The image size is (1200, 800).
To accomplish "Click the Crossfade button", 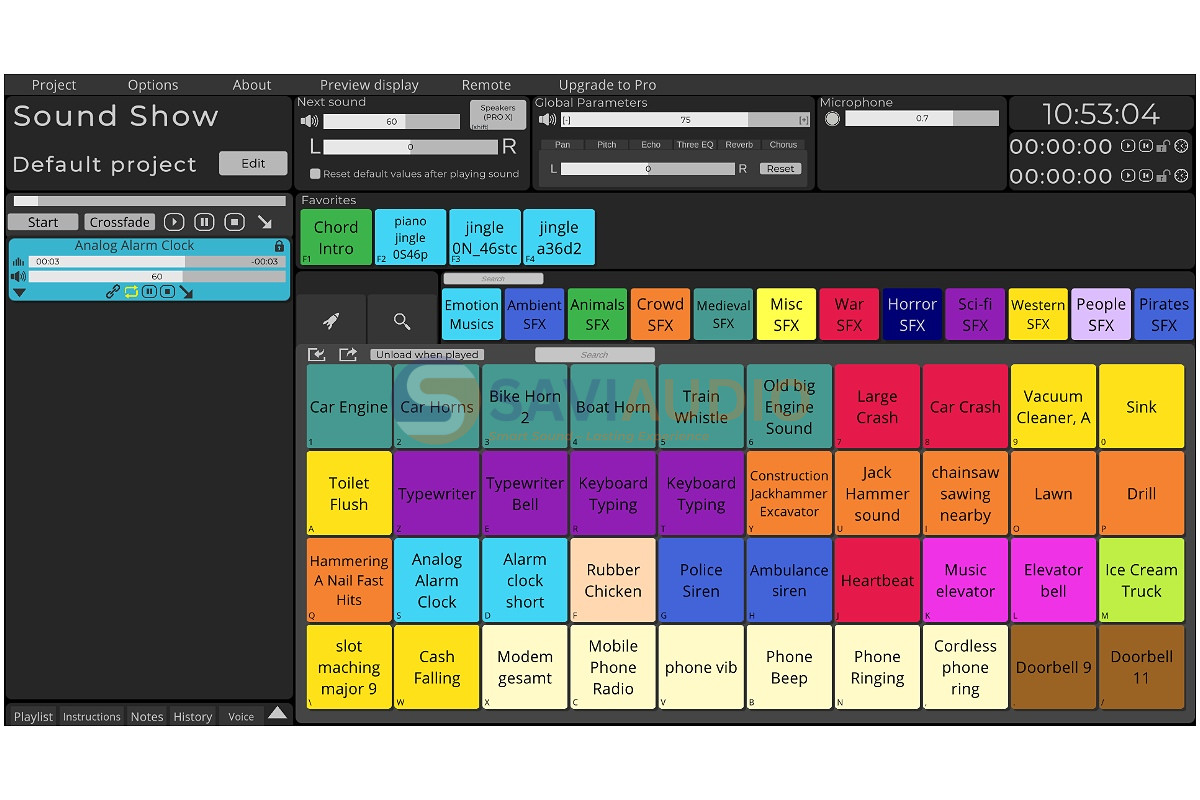I will [x=120, y=222].
